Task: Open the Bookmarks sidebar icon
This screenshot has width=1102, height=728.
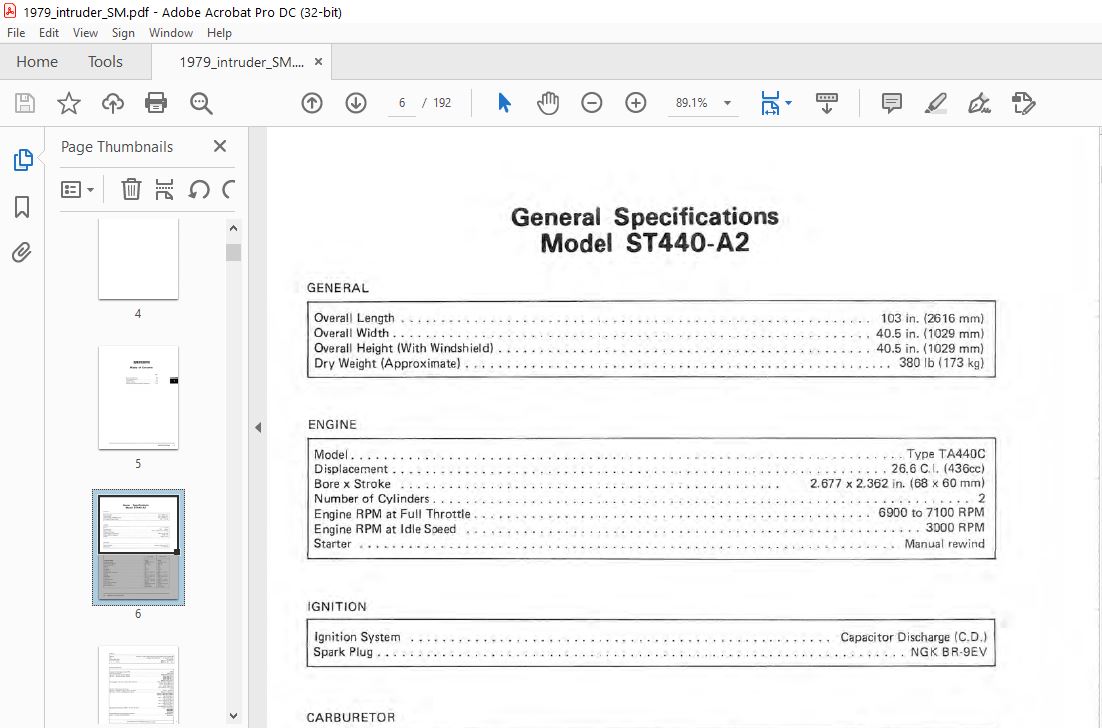Action: [x=22, y=207]
